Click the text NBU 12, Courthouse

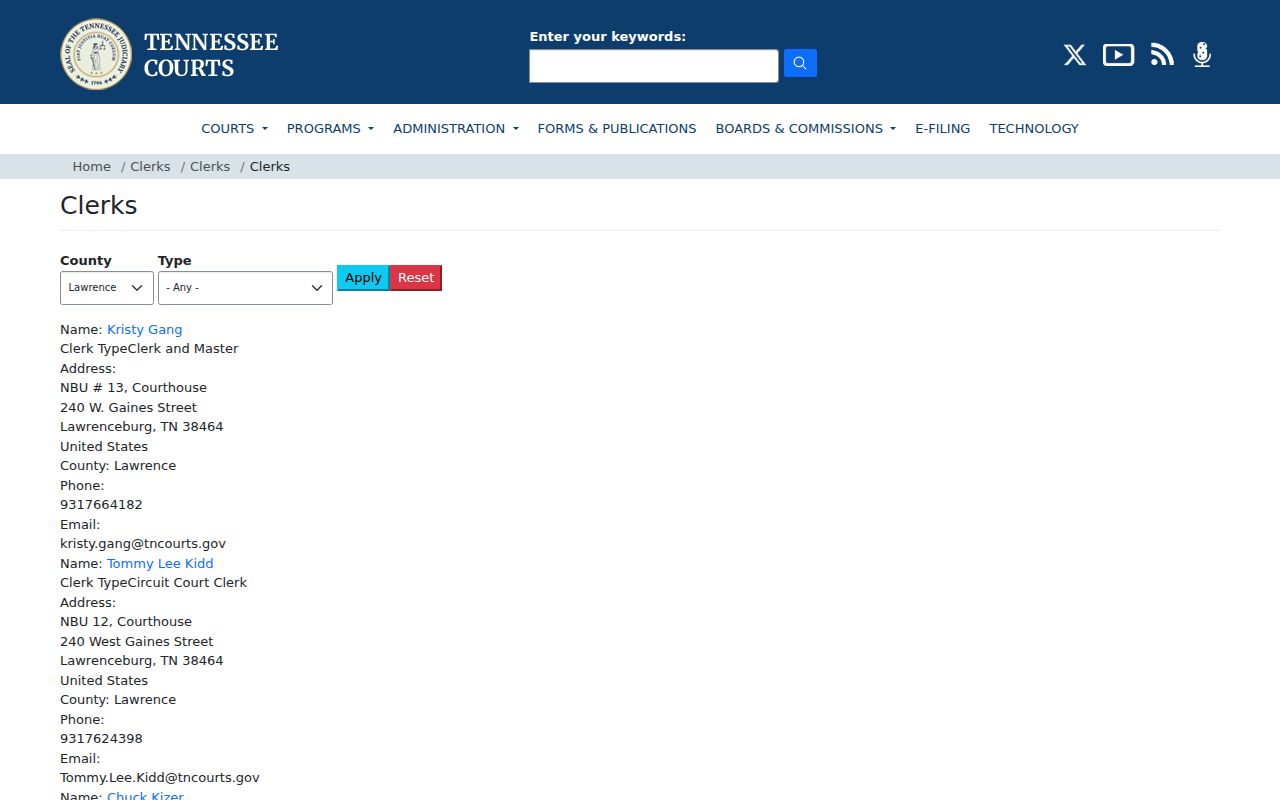pos(126,622)
